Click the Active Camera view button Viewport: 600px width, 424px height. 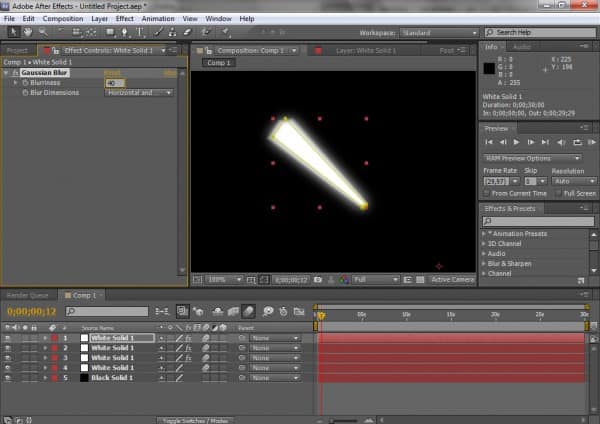tap(451, 280)
